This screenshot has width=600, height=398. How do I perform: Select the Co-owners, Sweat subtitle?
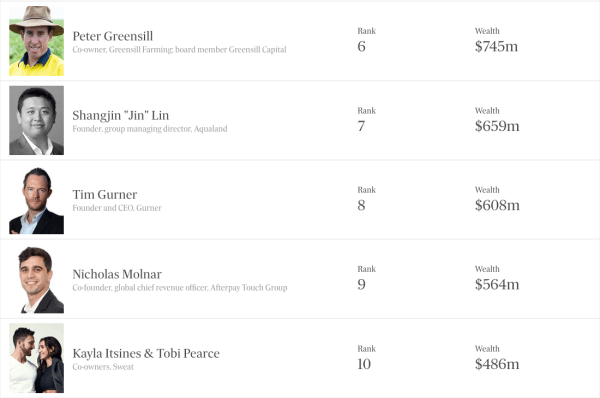click(x=103, y=367)
